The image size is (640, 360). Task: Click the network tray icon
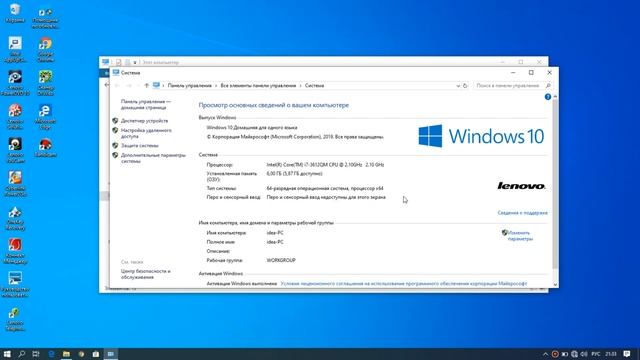(x=574, y=354)
